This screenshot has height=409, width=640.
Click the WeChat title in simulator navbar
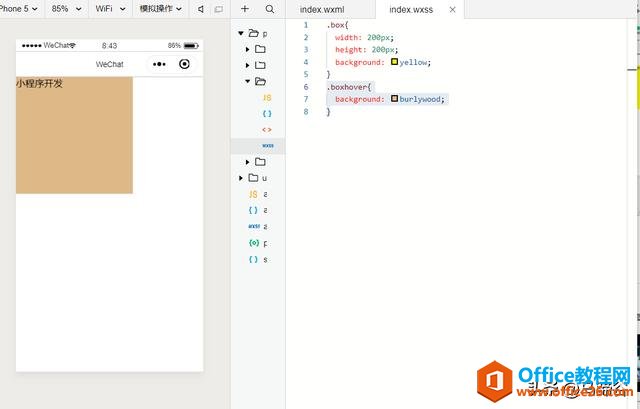[x=109, y=64]
